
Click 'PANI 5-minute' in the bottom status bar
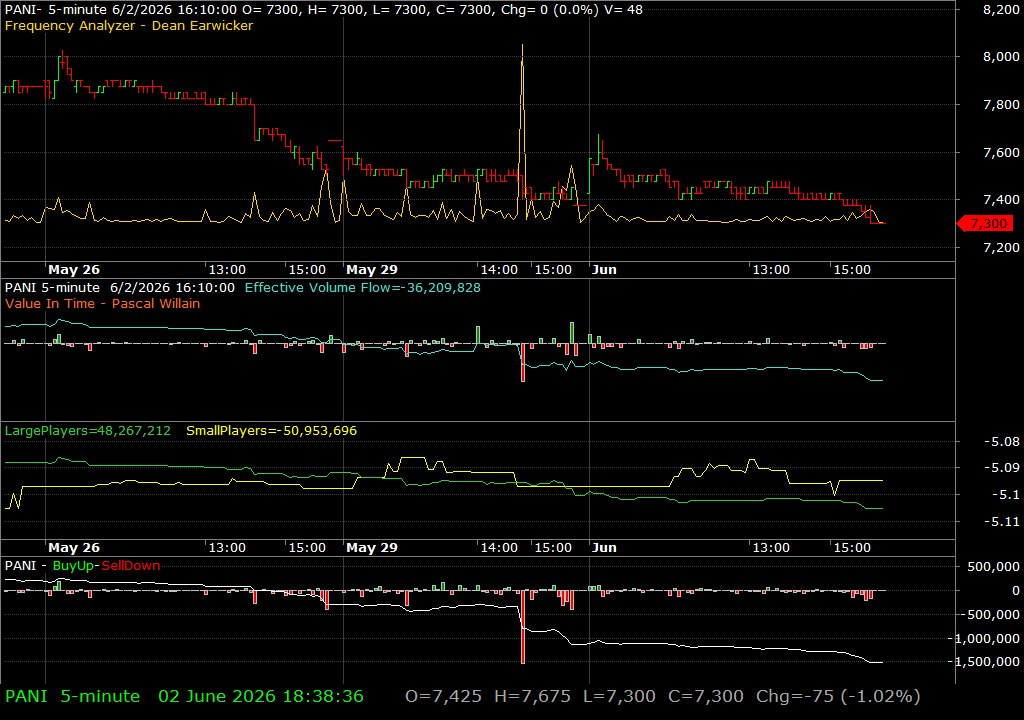72,696
